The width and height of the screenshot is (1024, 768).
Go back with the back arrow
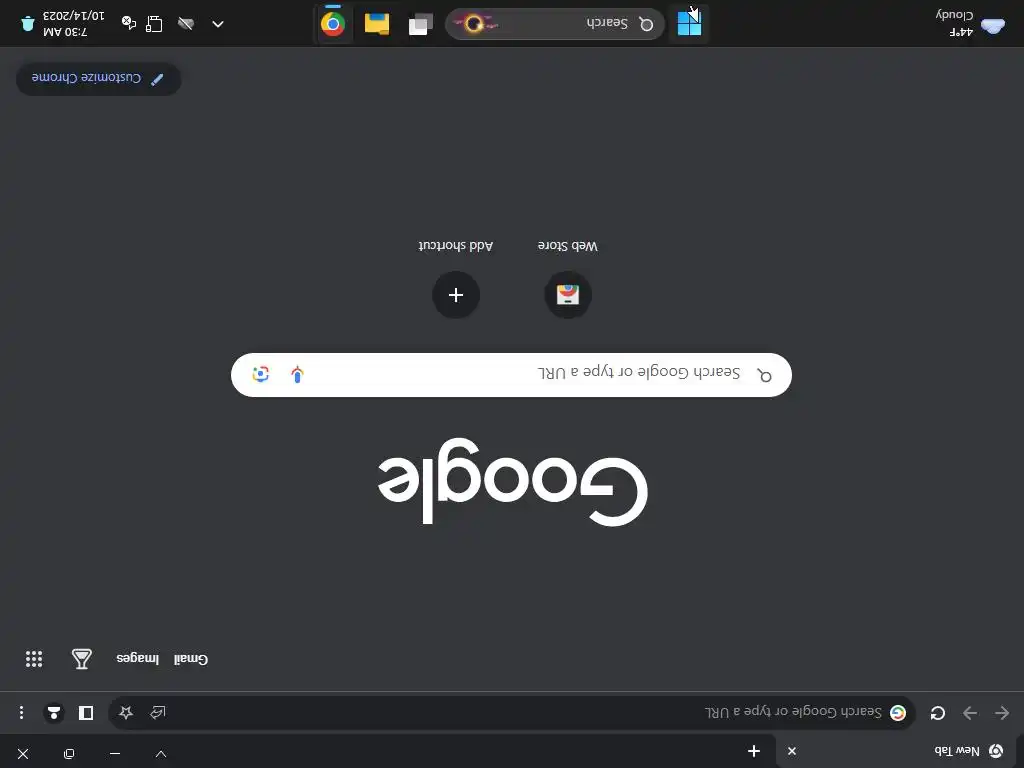1002,712
